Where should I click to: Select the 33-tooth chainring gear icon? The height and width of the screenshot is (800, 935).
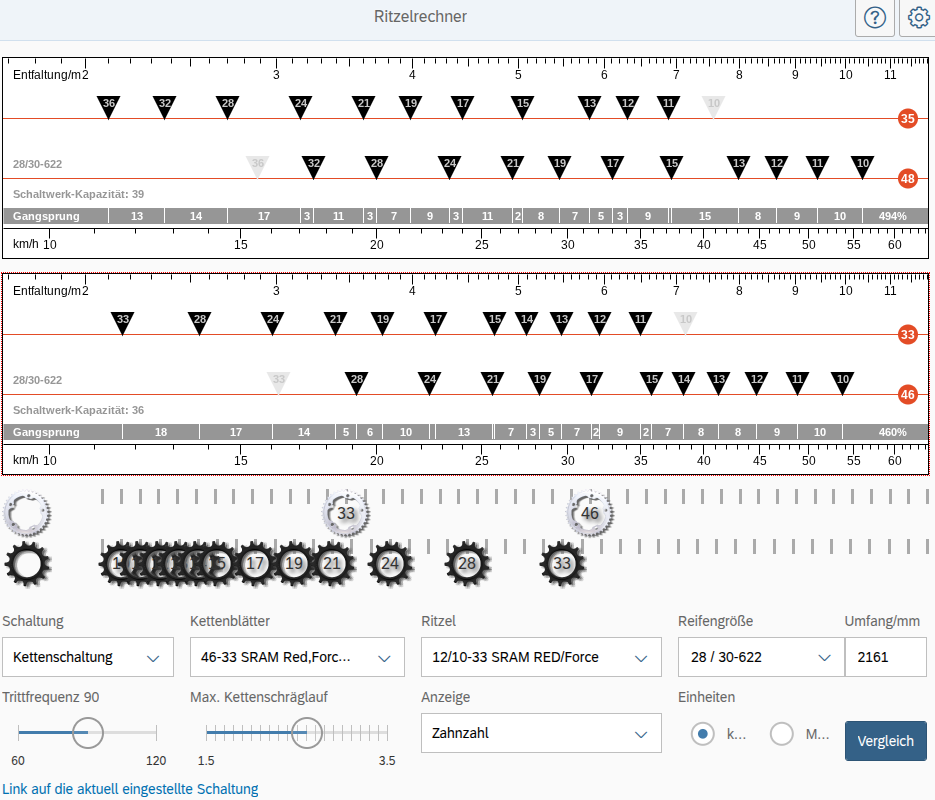346,513
